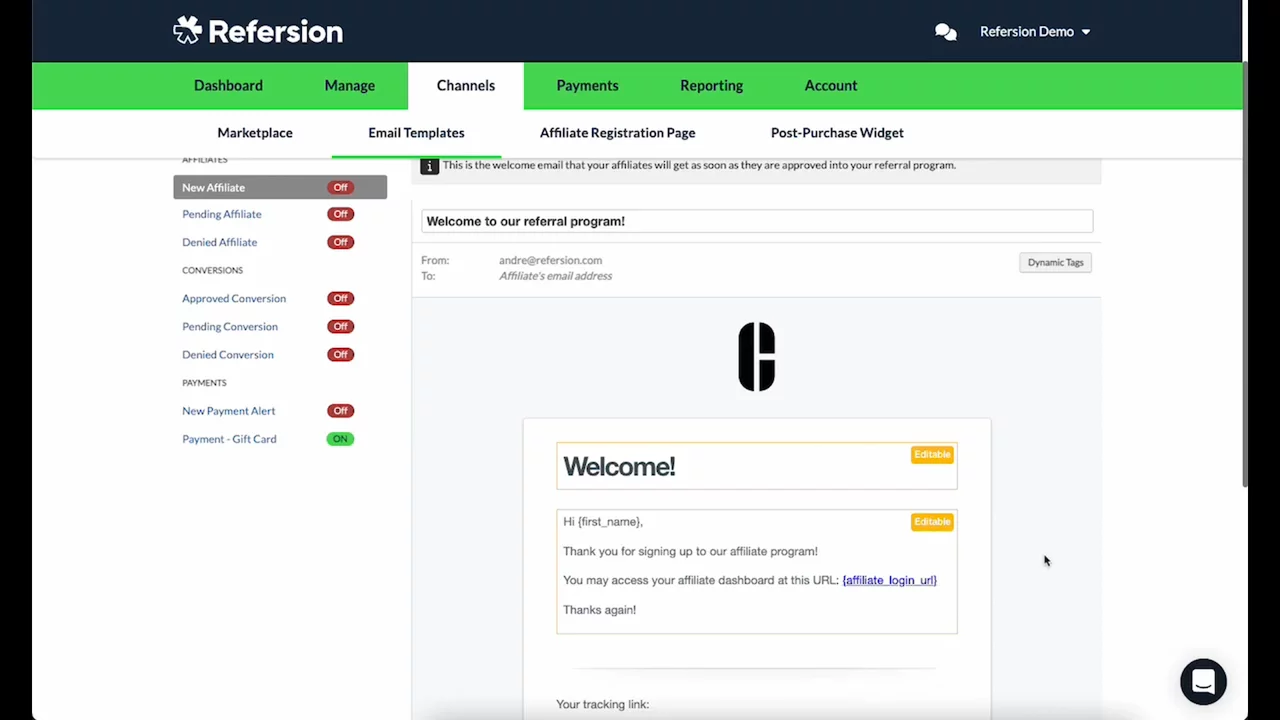Click the info icon in the notice bar
This screenshot has width=1280, height=720.
429,166
